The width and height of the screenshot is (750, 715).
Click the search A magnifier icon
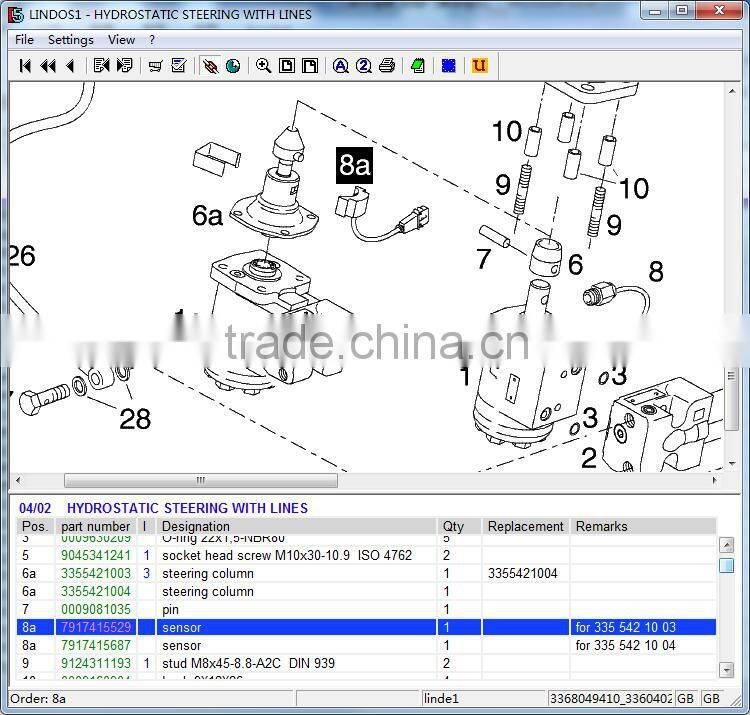pyautogui.click(x=341, y=66)
